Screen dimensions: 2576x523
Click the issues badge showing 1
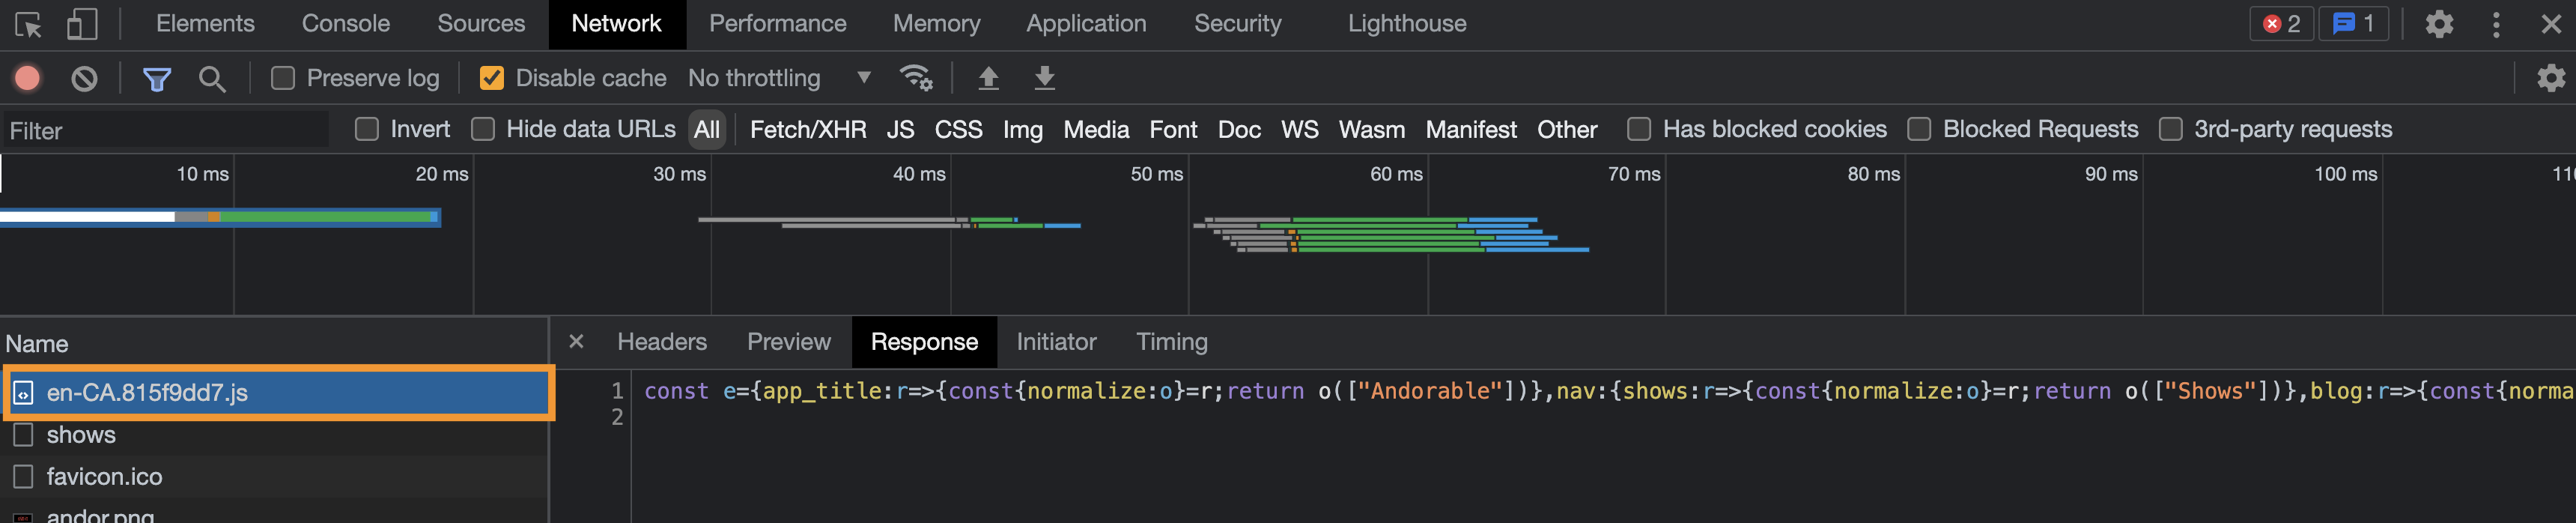tap(2353, 24)
